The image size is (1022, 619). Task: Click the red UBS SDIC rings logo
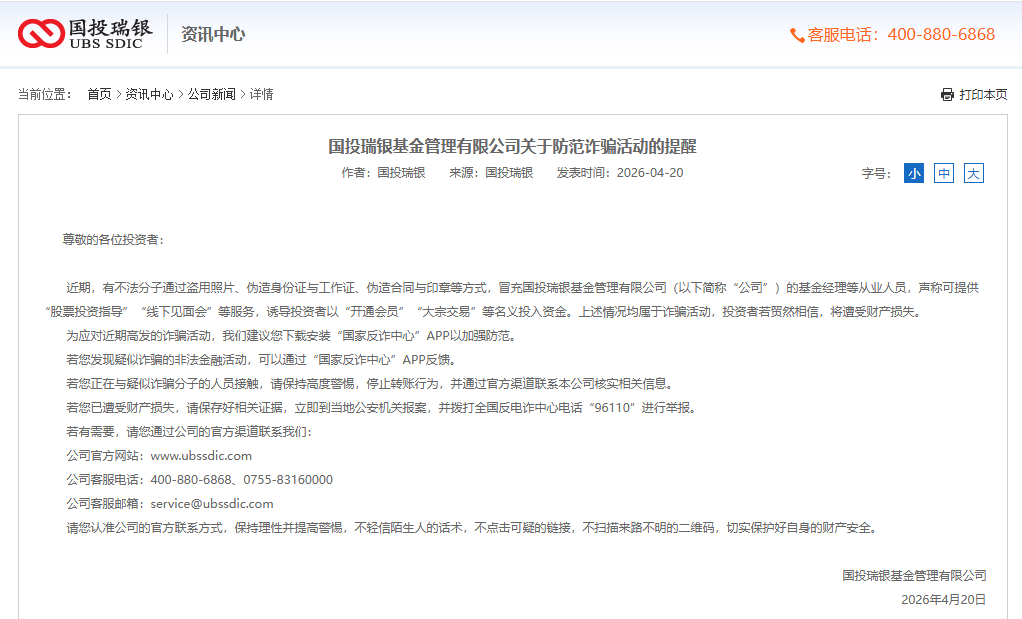41,34
